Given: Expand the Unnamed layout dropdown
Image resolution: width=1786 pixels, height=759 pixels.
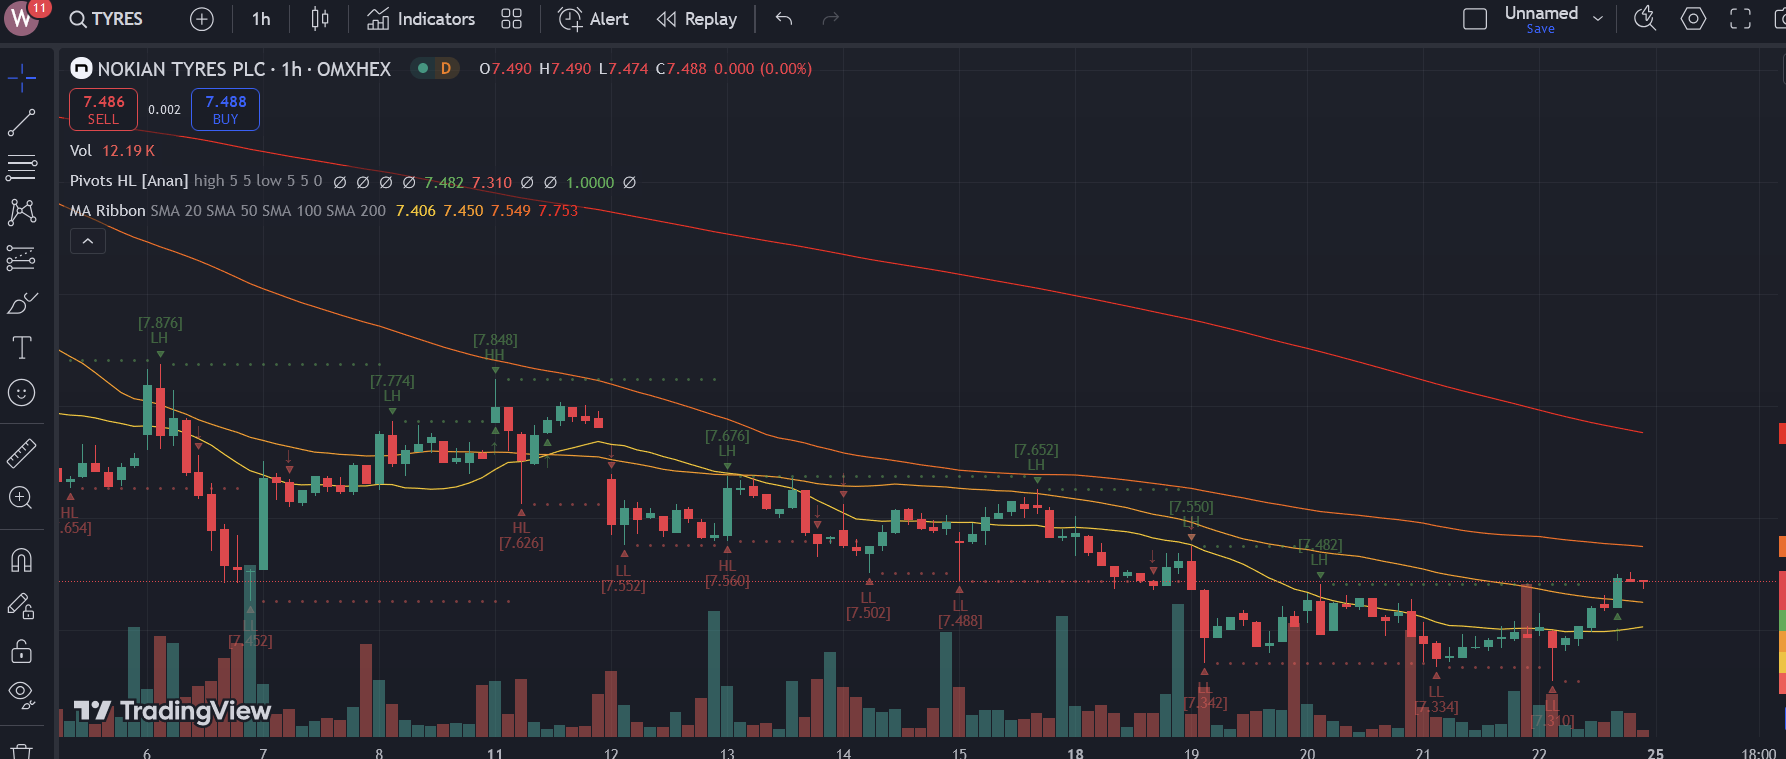Looking at the screenshot, I should 1598,19.
